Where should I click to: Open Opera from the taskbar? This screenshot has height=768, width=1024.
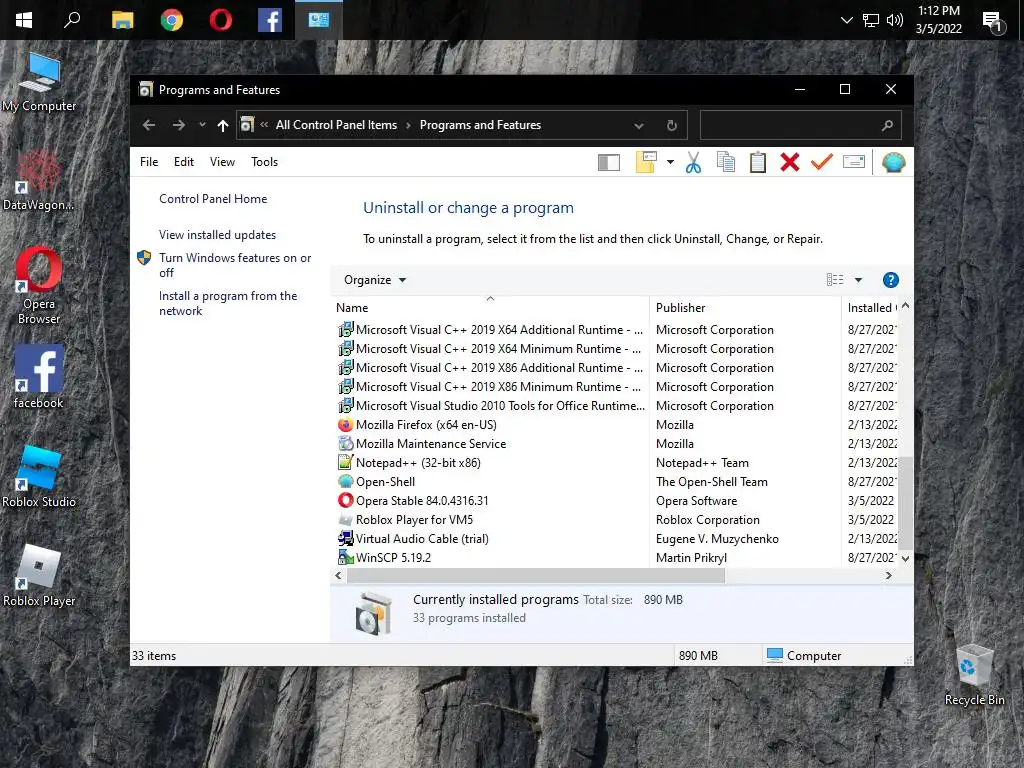point(221,20)
